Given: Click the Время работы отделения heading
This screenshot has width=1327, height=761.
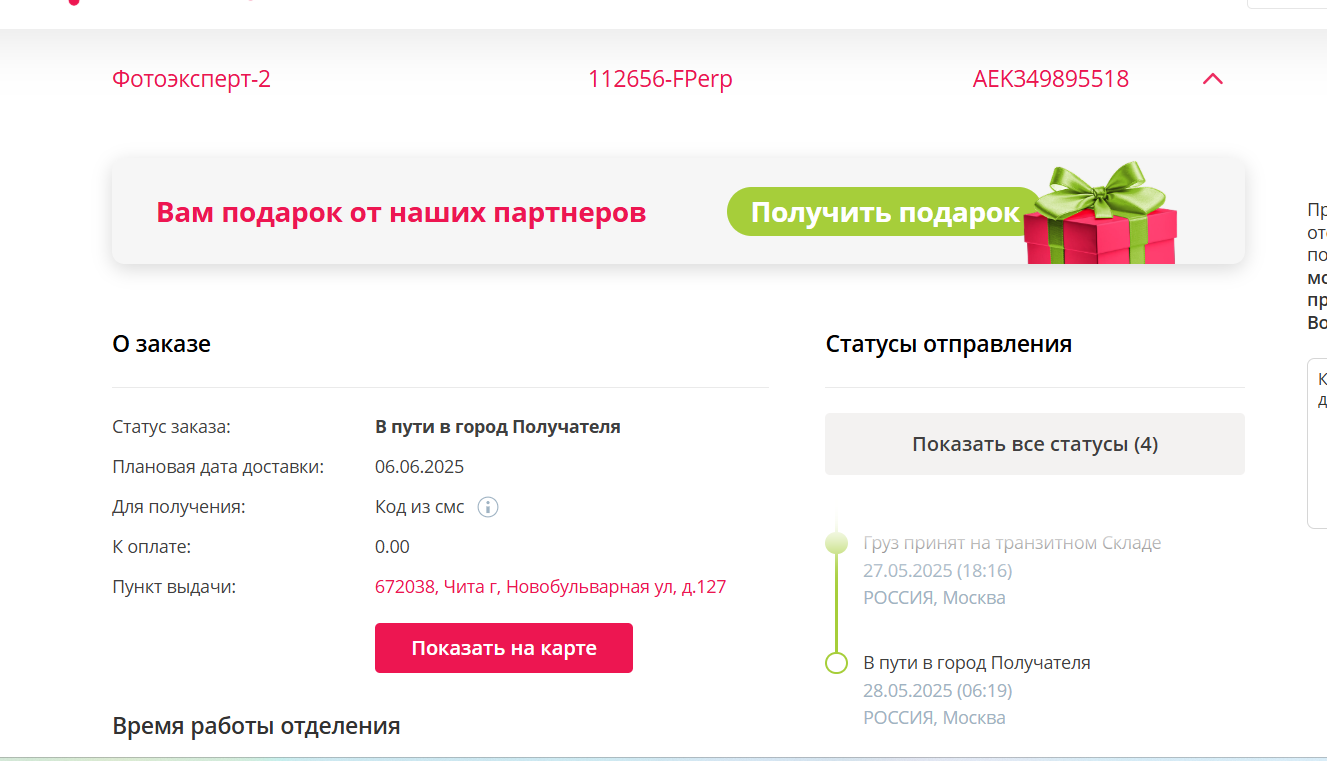Looking at the screenshot, I should (x=256, y=726).
